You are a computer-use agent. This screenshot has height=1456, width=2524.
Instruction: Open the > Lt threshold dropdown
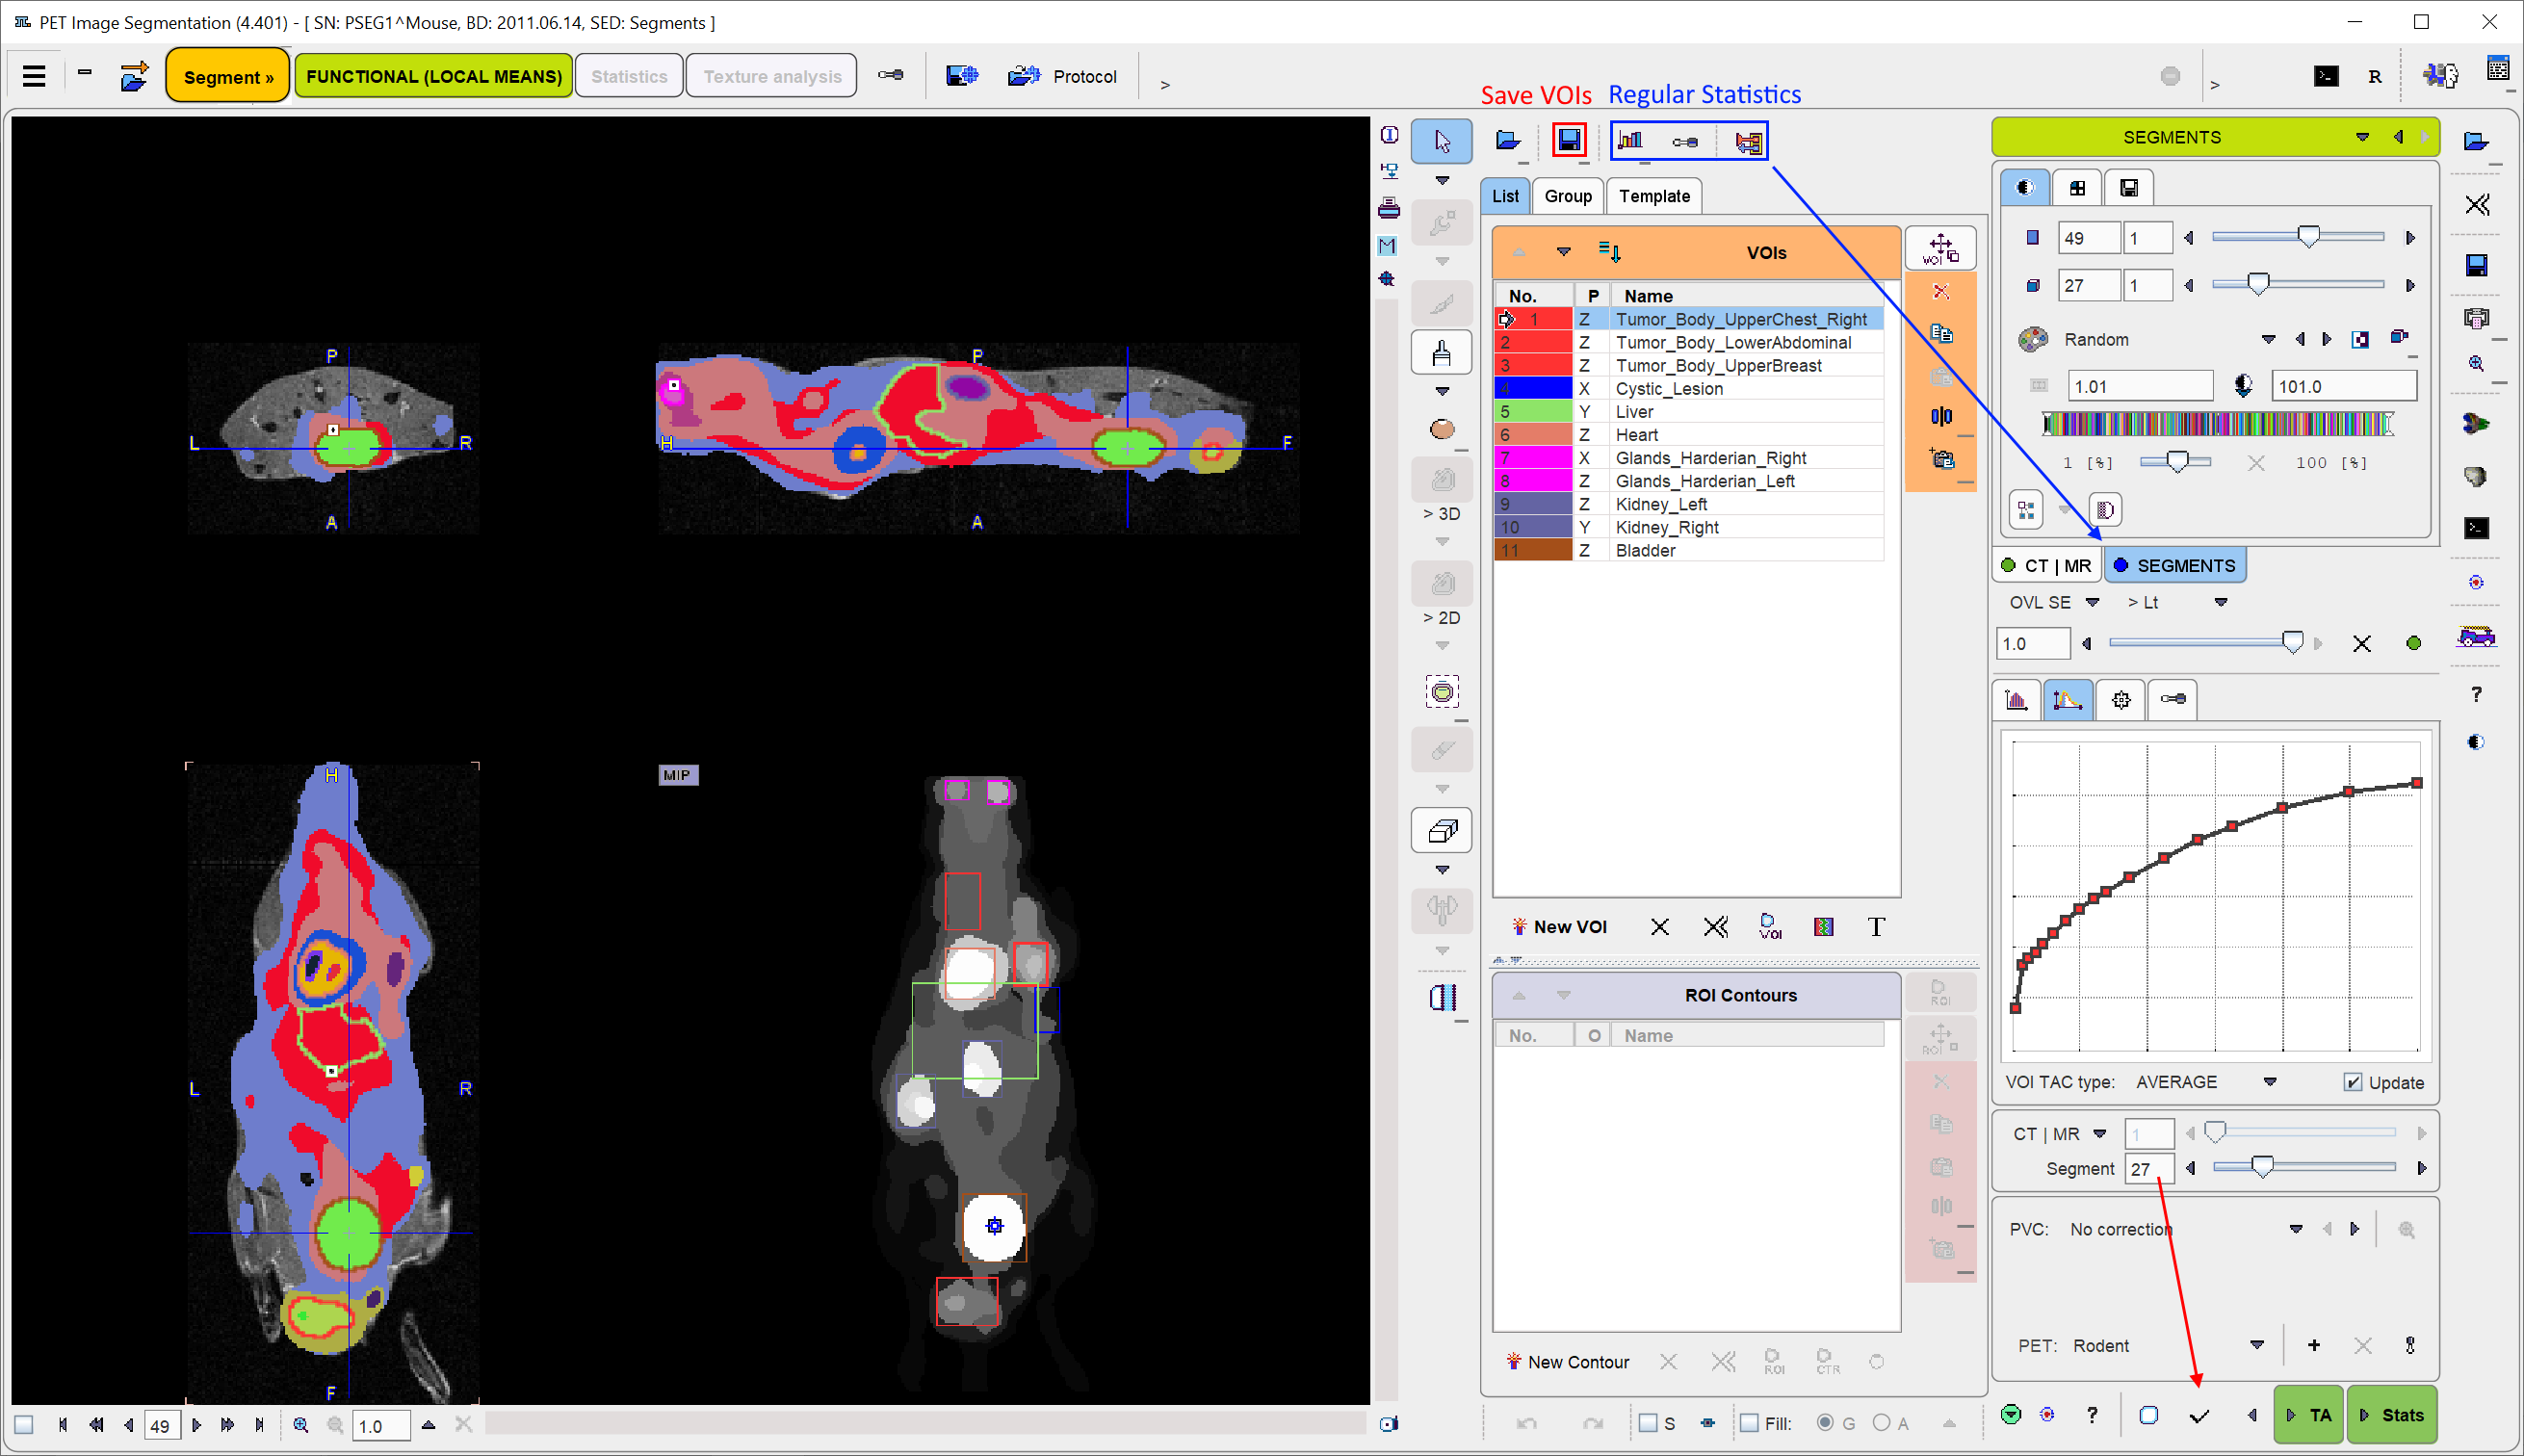click(x=2220, y=602)
